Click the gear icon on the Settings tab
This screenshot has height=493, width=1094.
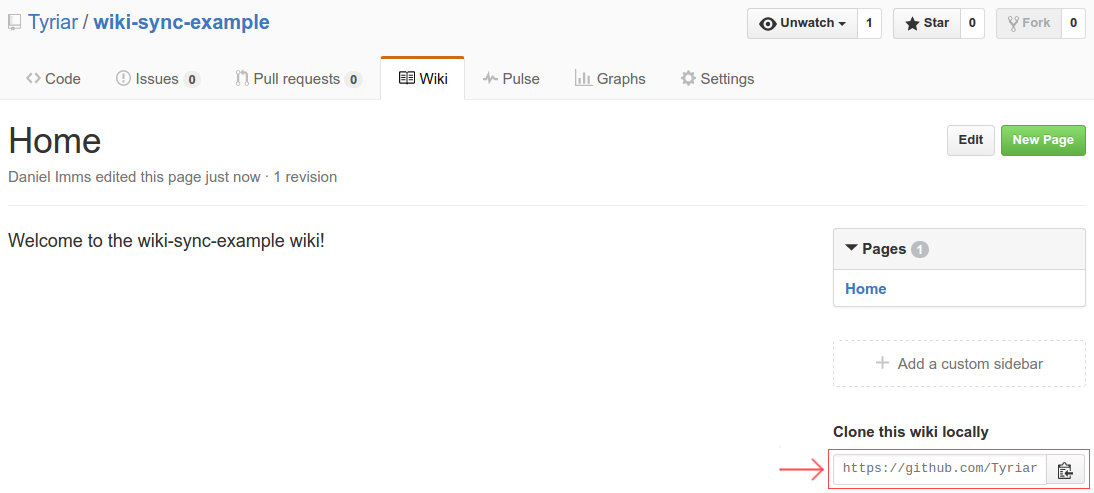click(688, 78)
